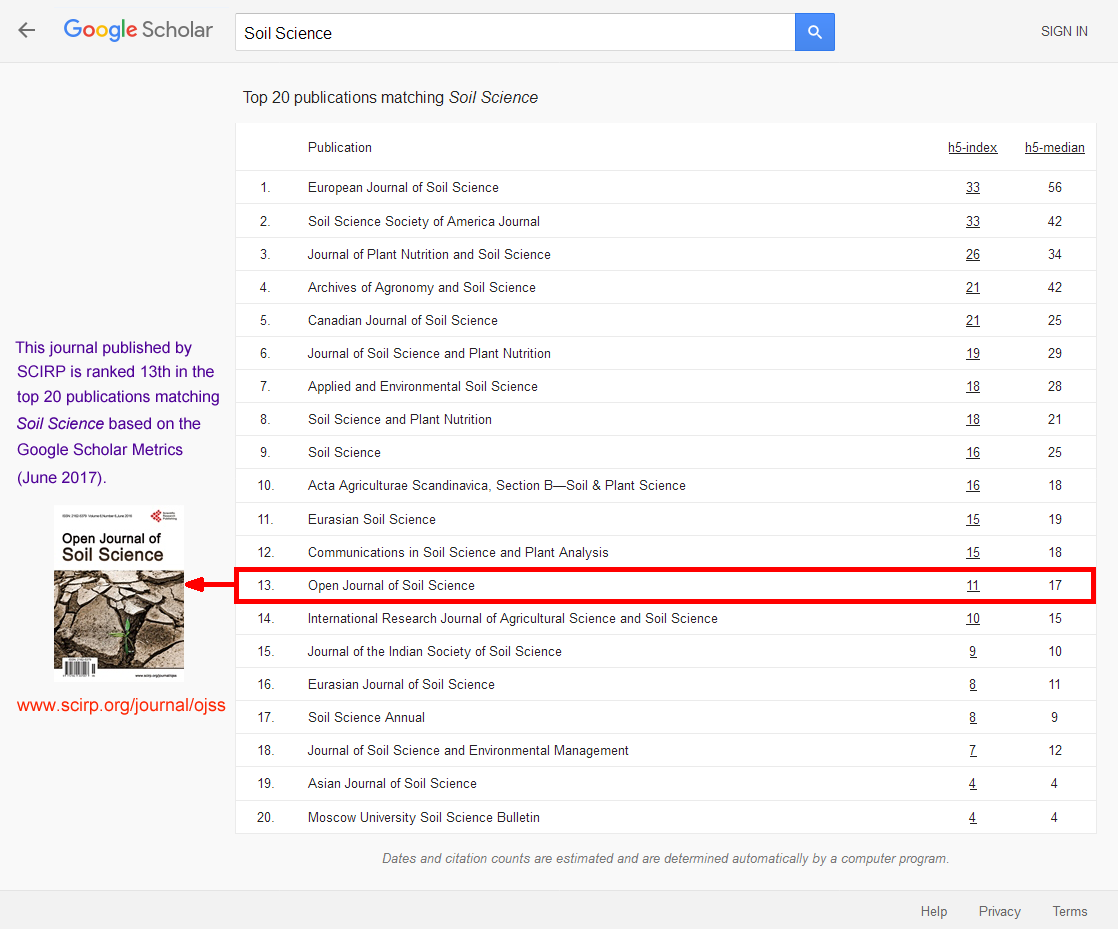Open h5-index 18 for Applied and Environmental Soil Science
Viewport: 1118px width, 929px height.
973,386
